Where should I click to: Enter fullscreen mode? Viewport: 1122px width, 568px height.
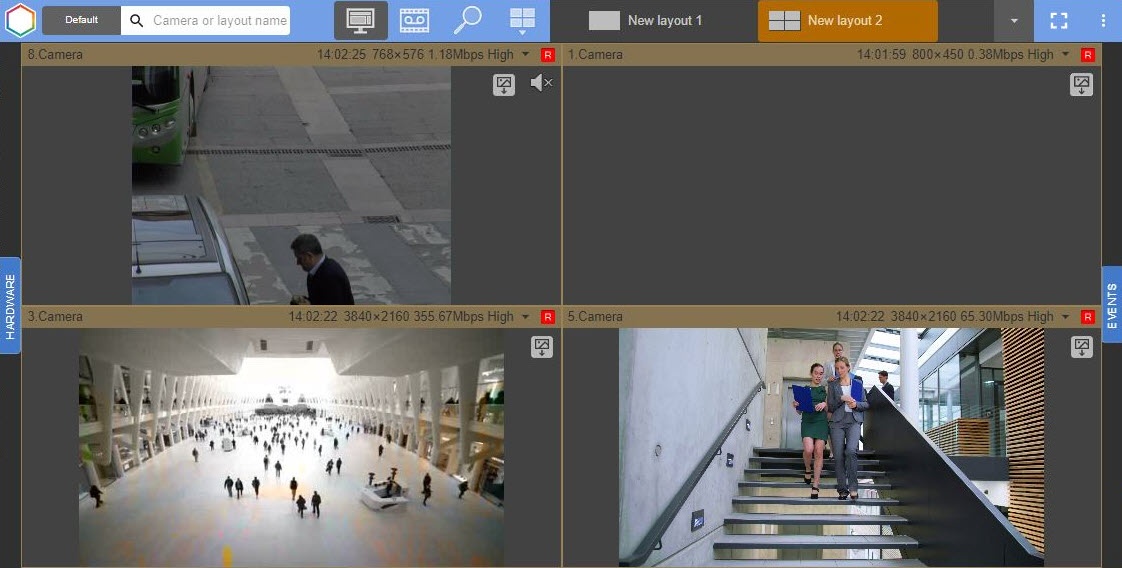tap(1058, 20)
